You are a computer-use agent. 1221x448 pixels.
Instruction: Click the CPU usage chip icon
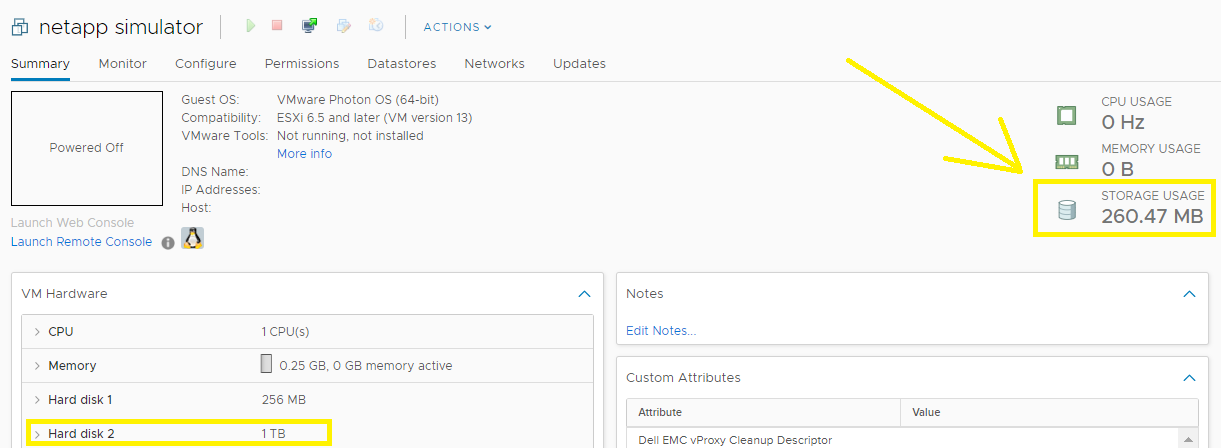(x=1067, y=115)
